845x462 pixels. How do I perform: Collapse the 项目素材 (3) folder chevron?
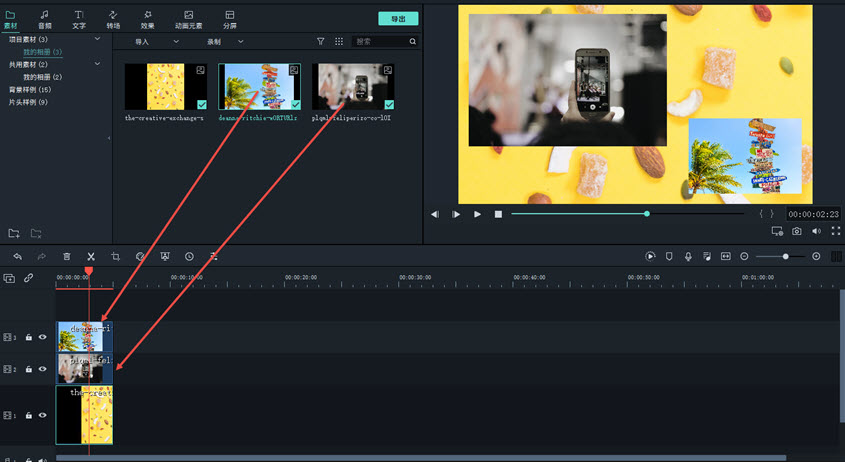[x=98, y=39]
